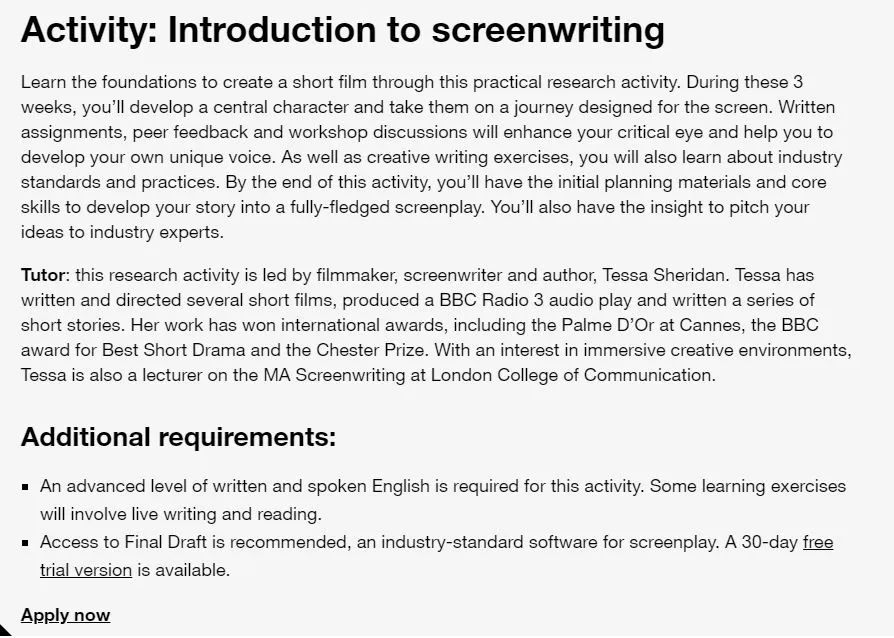Image resolution: width=894 pixels, height=638 pixels.
Task: Click the Apply now link
Action: click(x=66, y=615)
